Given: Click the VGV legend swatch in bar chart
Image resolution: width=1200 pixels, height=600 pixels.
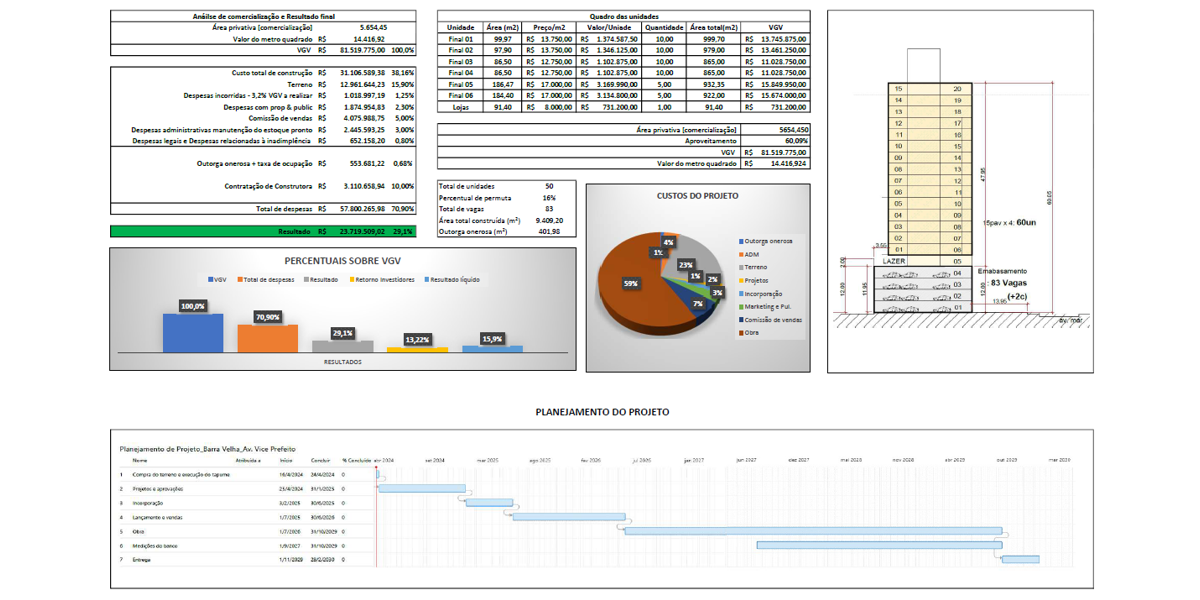Looking at the screenshot, I should tap(211, 280).
